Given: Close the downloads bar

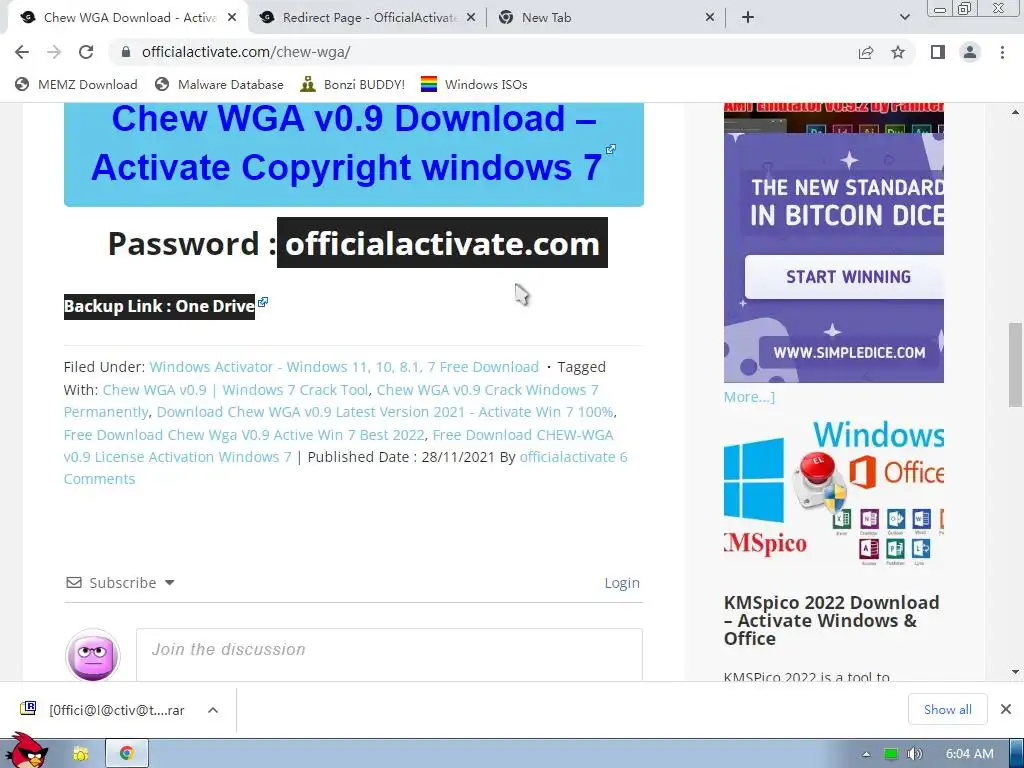Looking at the screenshot, I should (1006, 709).
